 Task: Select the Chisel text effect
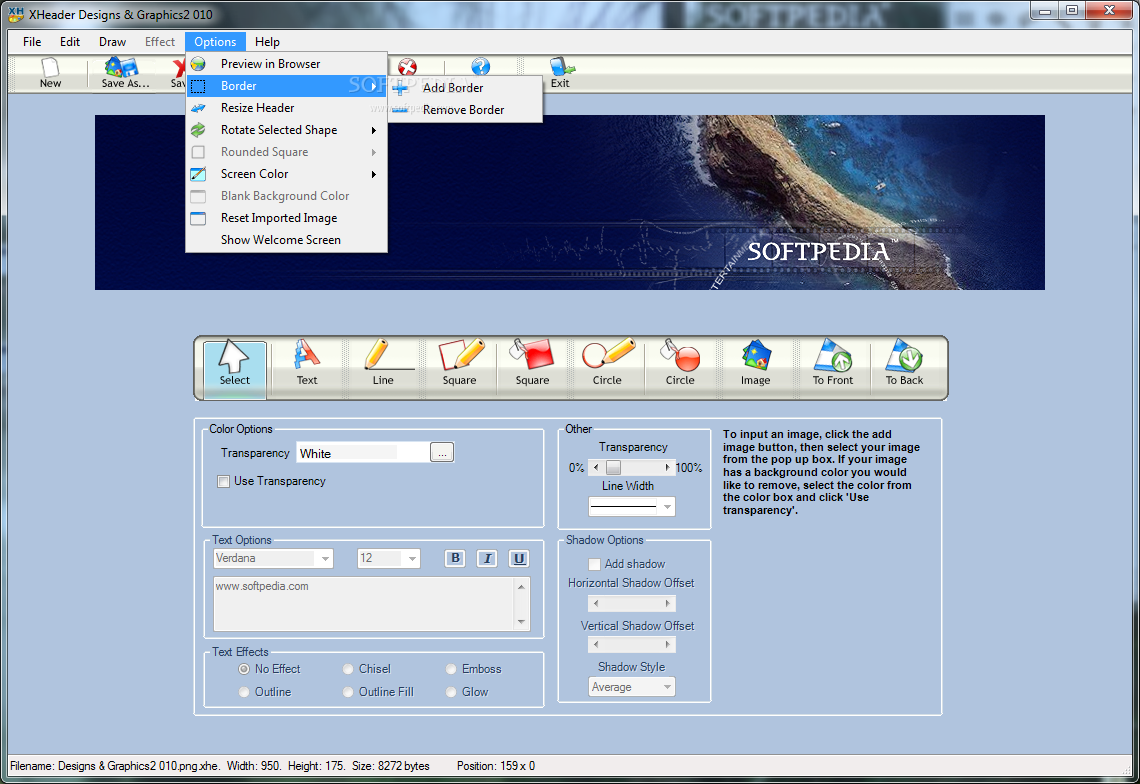[348, 669]
